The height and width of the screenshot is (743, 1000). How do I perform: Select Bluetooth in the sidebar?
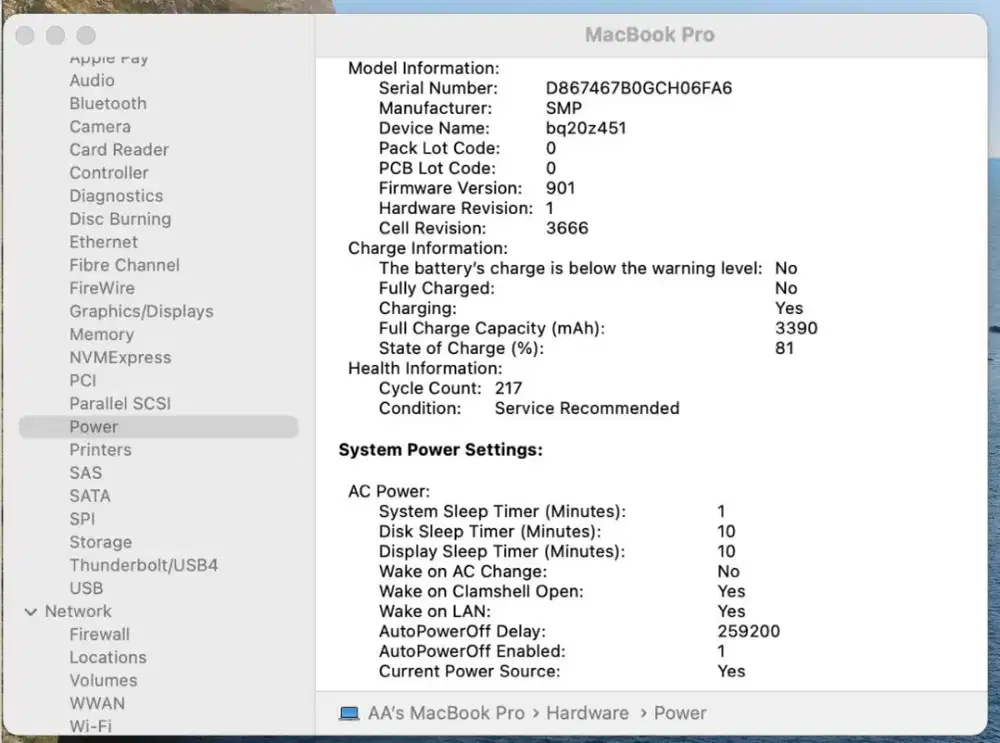[x=107, y=103]
